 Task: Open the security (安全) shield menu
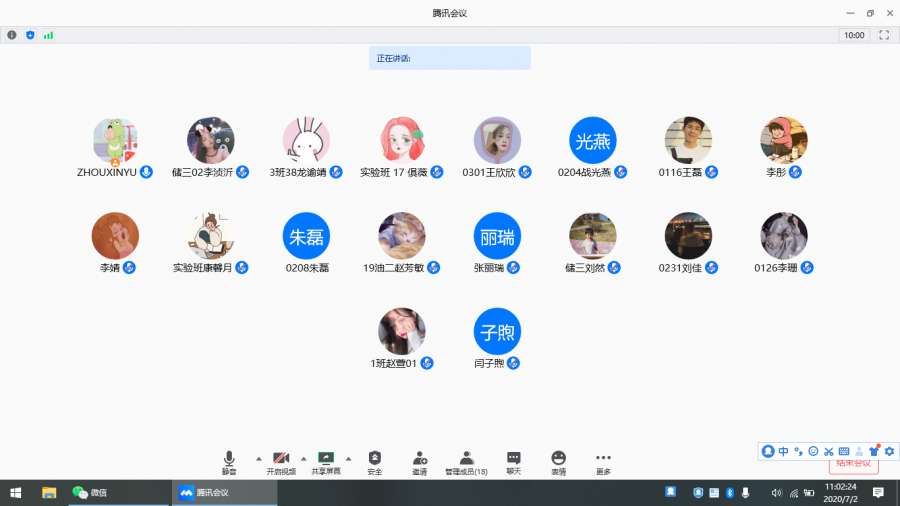(x=375, y=461)
